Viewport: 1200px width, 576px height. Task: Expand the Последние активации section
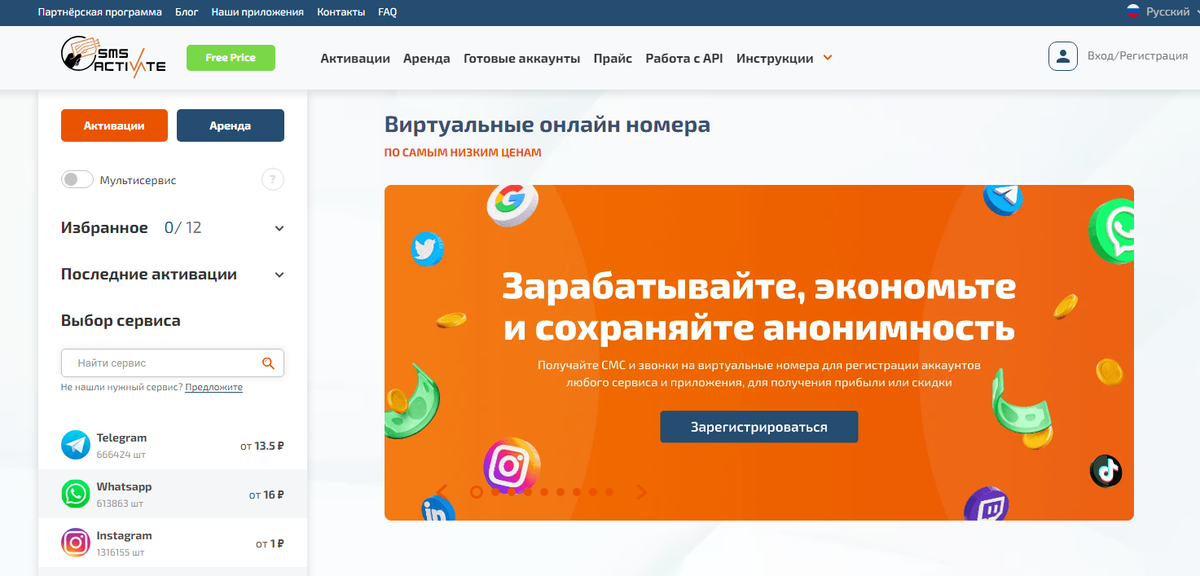tap(279, 275)
